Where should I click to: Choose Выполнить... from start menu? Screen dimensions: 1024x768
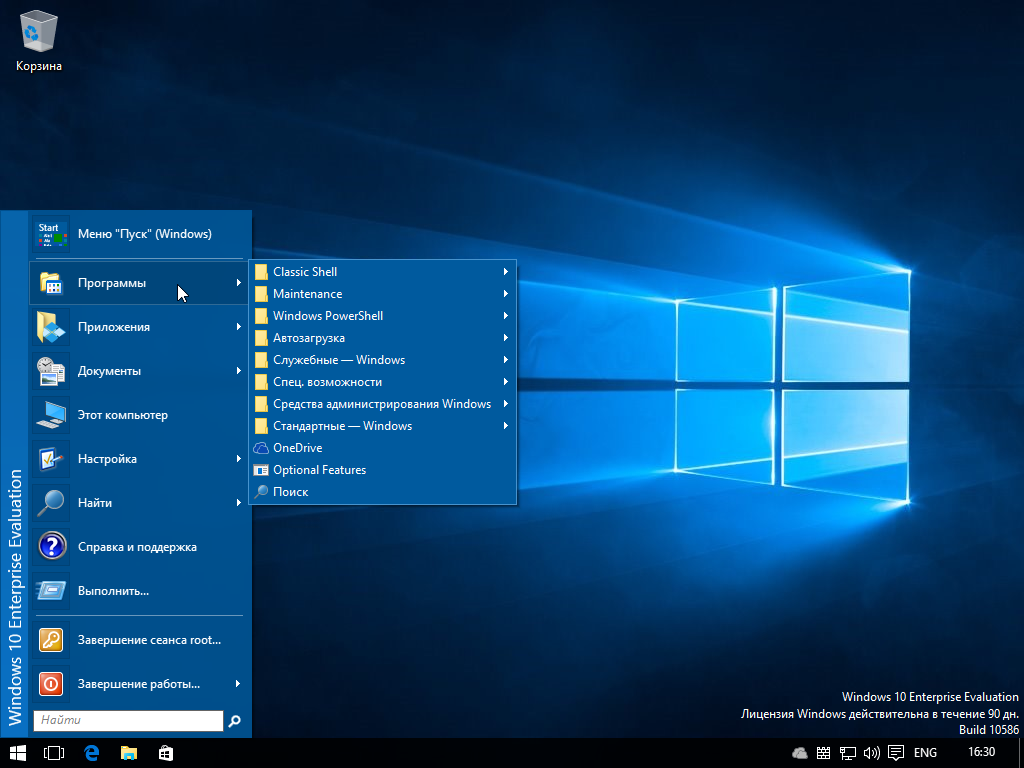click(140, 590)
